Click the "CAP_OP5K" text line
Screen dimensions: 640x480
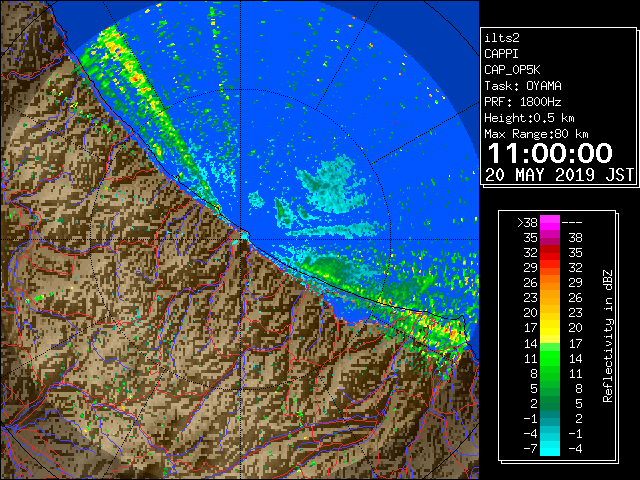tap(512, 70)
